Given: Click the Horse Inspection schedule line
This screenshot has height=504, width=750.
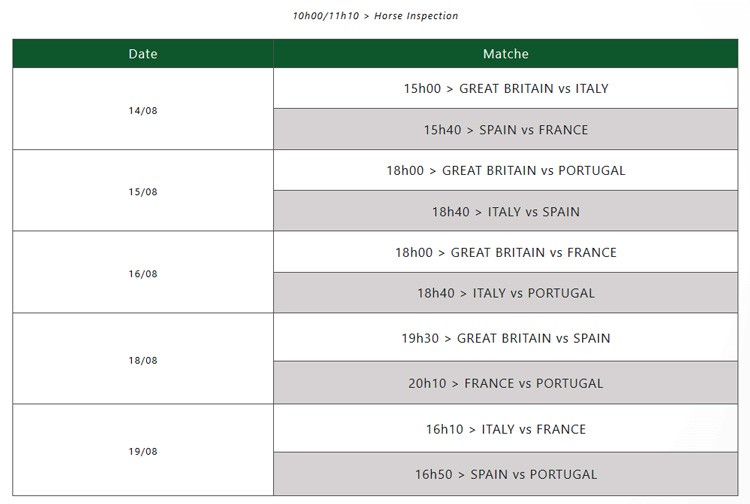Looking at the screenshot, I should [x=375, y=16].
